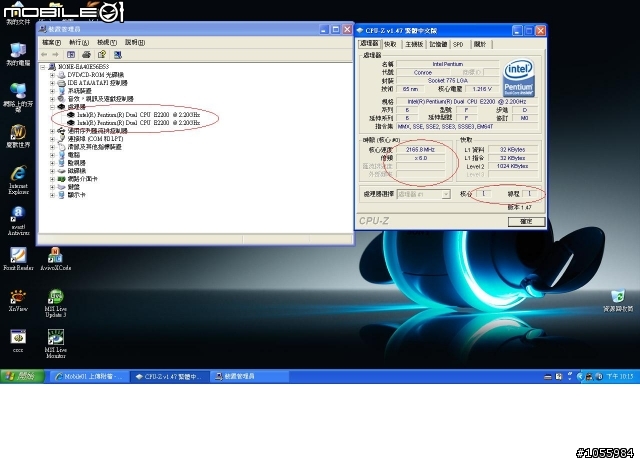Click the MMX, SSE, SSE2 instructions field

tap(467, 127)
